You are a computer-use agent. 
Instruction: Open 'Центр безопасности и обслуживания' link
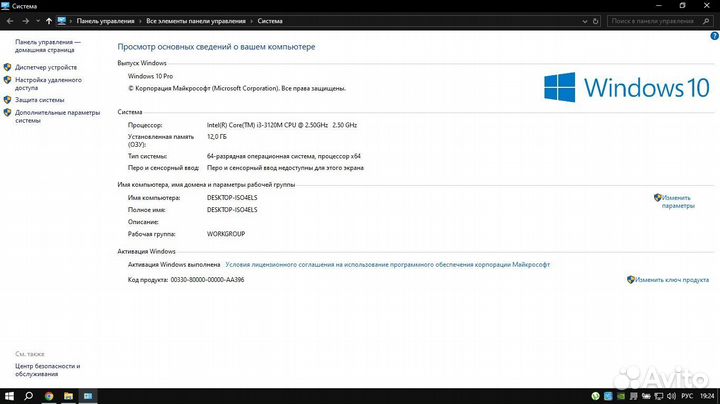47,370
